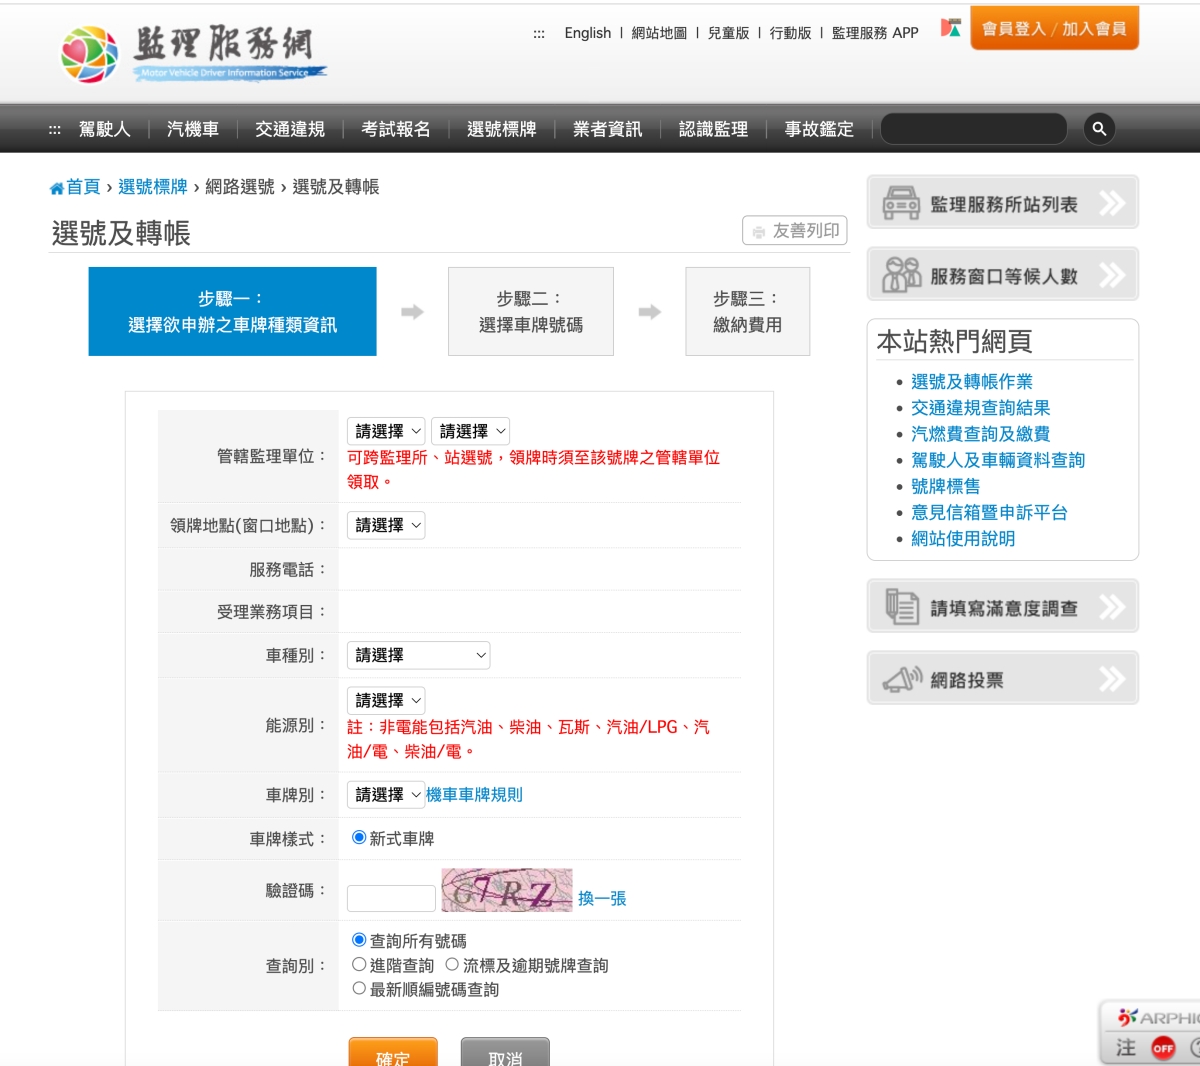Select 進階查詢 radio option
The height and width of the screenshot is (1066, 1200).
coord(359,965)
